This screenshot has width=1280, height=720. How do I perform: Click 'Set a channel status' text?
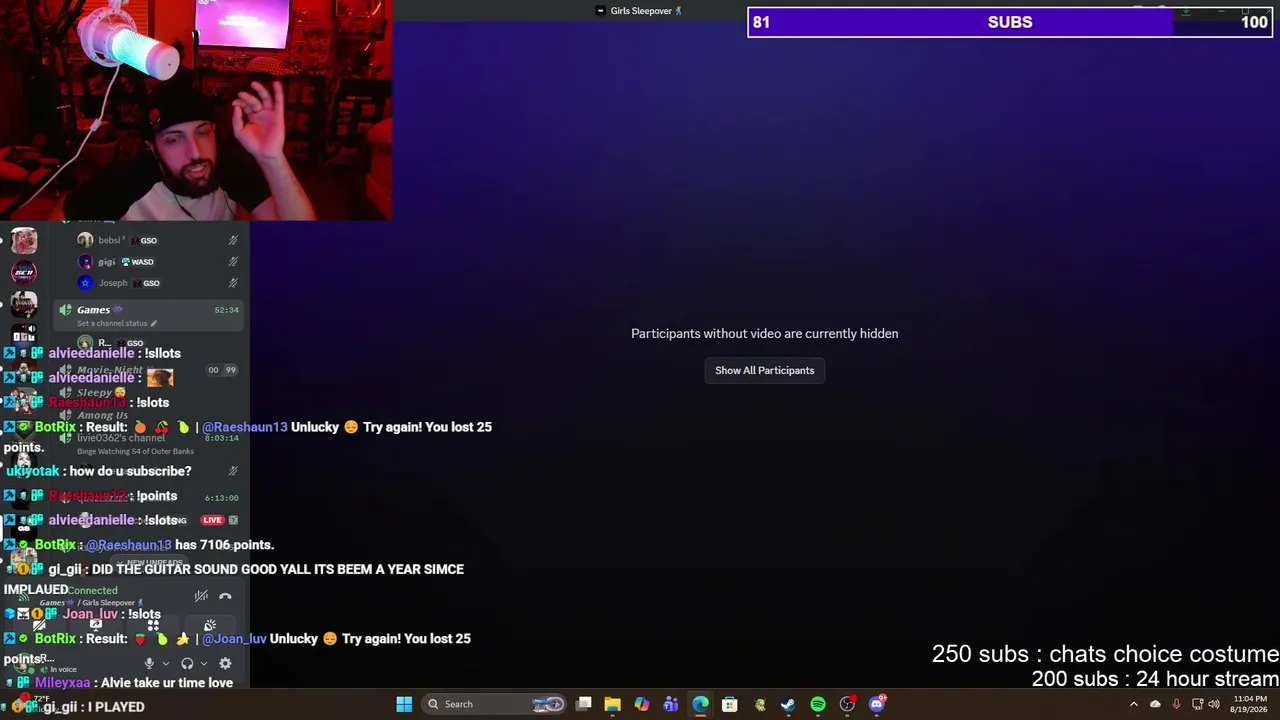click(112, 324)
